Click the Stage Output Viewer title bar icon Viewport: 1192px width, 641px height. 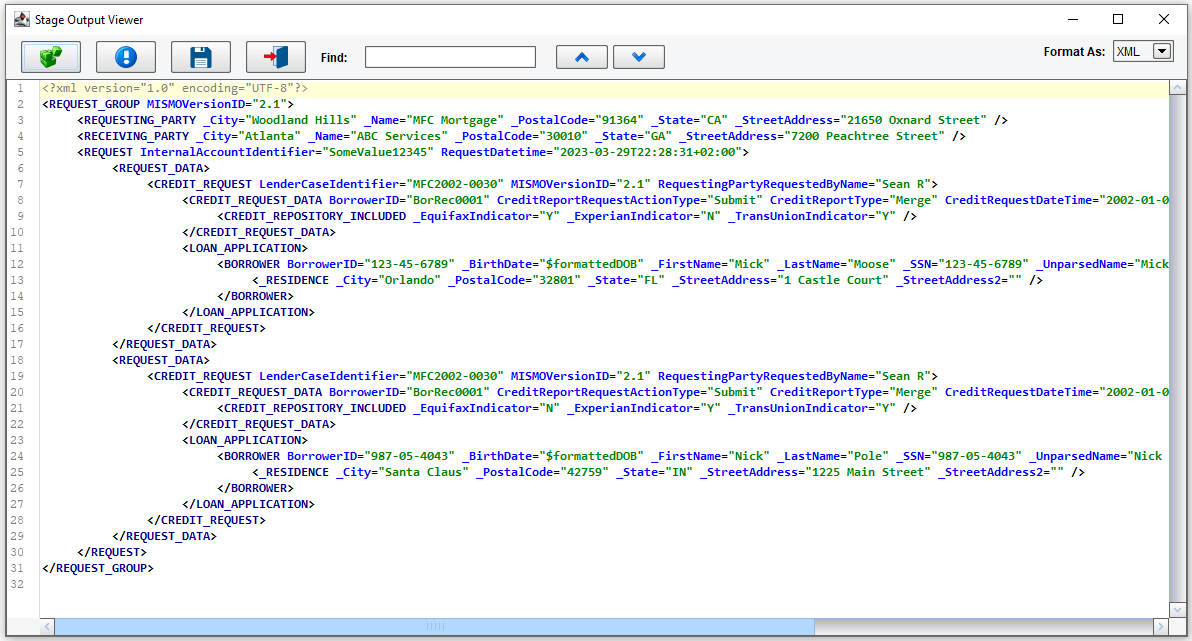tap(20, 19)
